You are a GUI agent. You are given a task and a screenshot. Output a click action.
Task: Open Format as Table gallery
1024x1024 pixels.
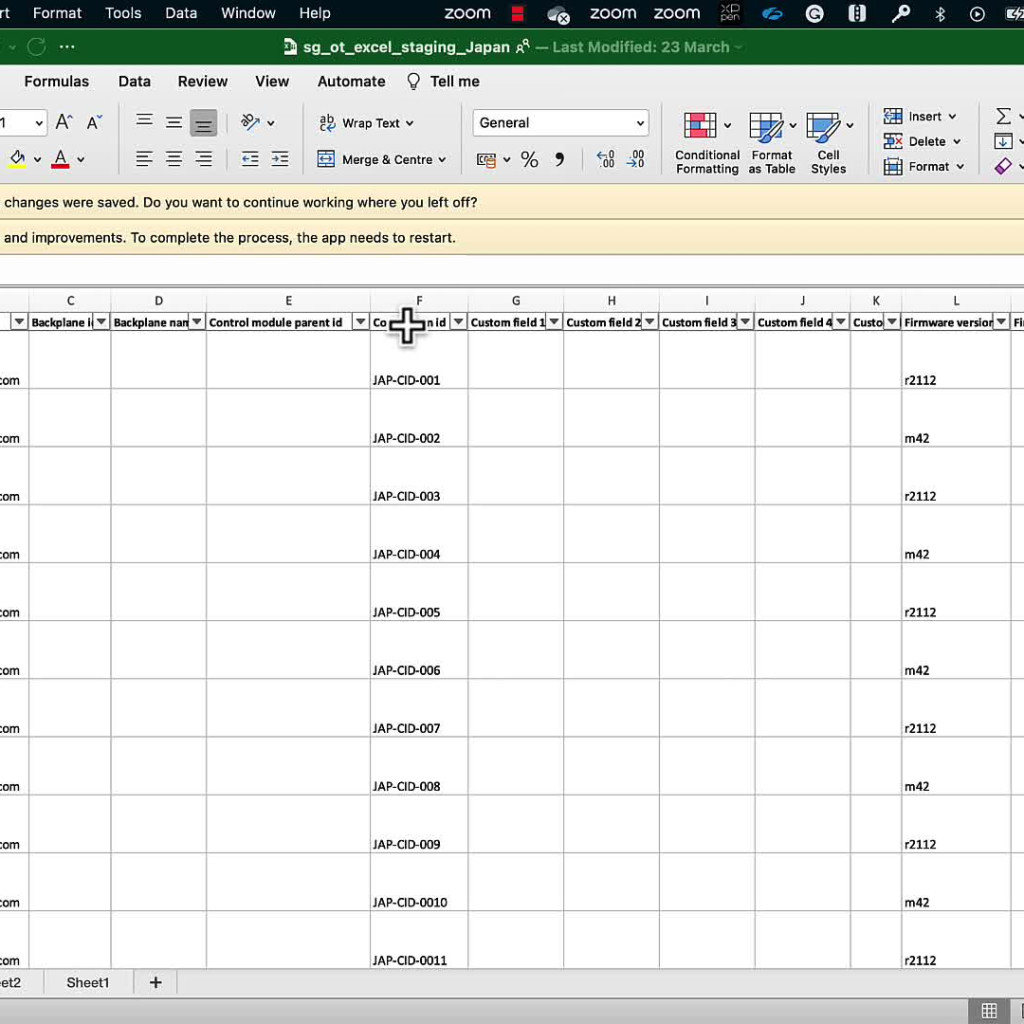[x=772, y=143]
